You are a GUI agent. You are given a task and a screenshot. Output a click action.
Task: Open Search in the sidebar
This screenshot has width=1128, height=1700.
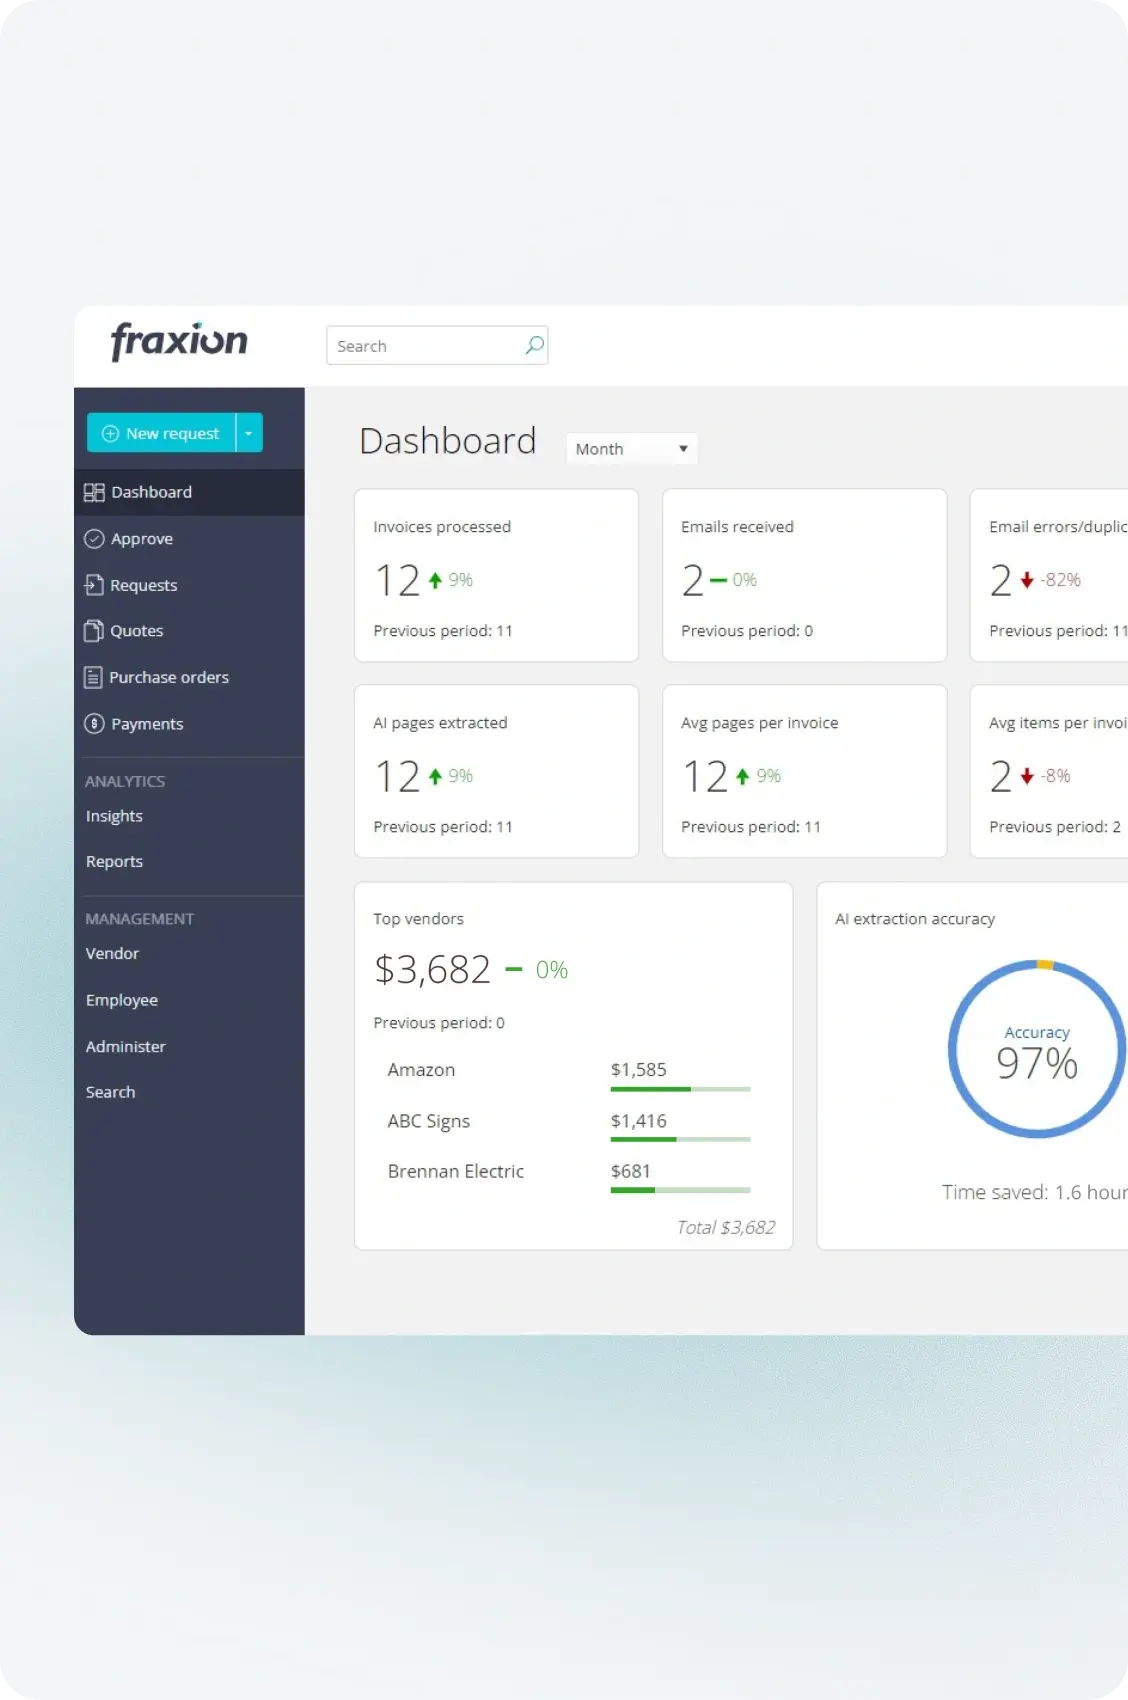point(110,1092)
